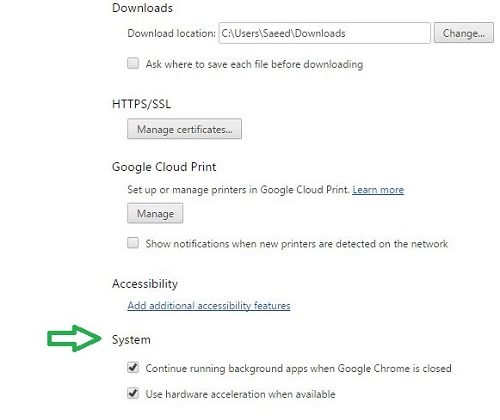This screenshot has width=500, height=420.
Task: Click 'Use hardware acceleration when available' label text
Action: 240,394
